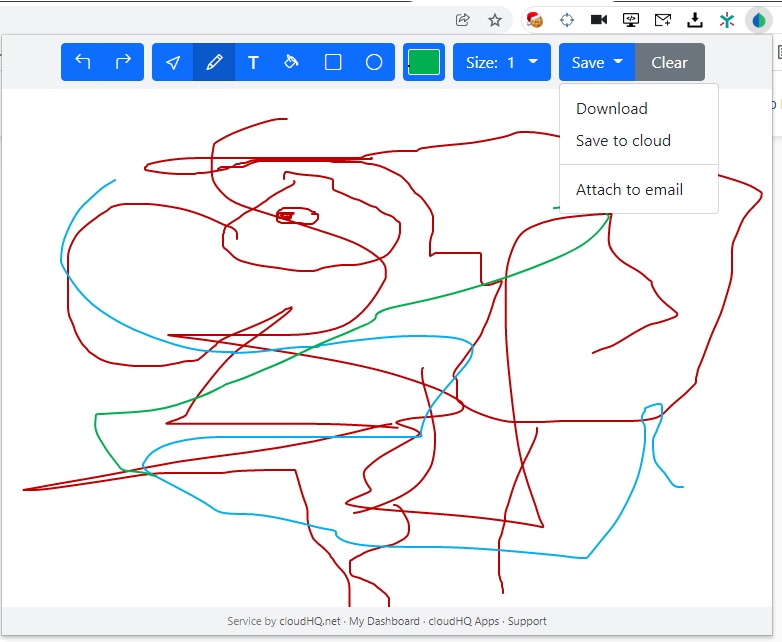
Task: Choose Save to cloud option
Action: click(623, 141)
